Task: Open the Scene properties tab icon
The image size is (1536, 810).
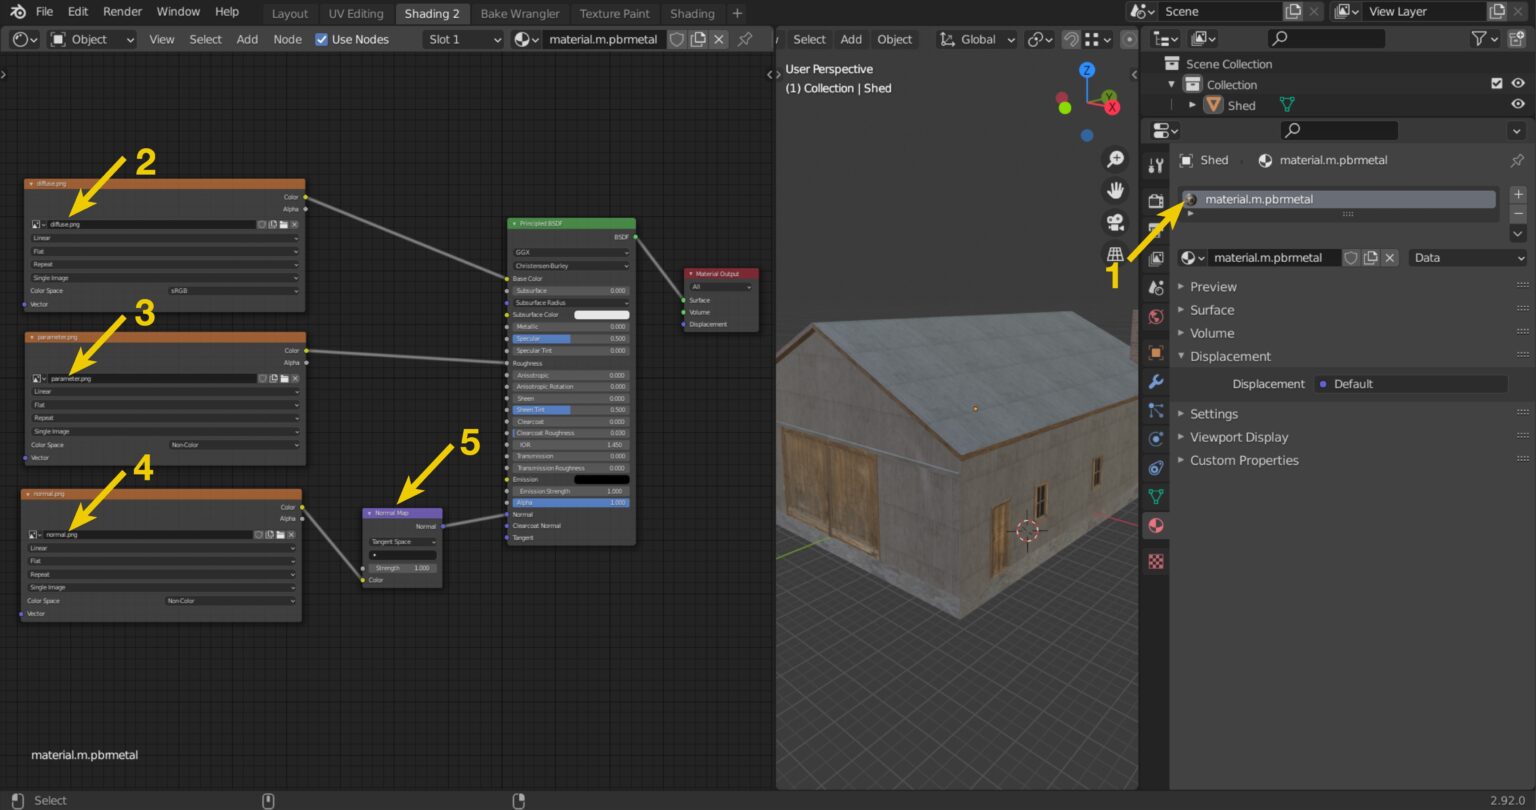Action: [1156, 287]
